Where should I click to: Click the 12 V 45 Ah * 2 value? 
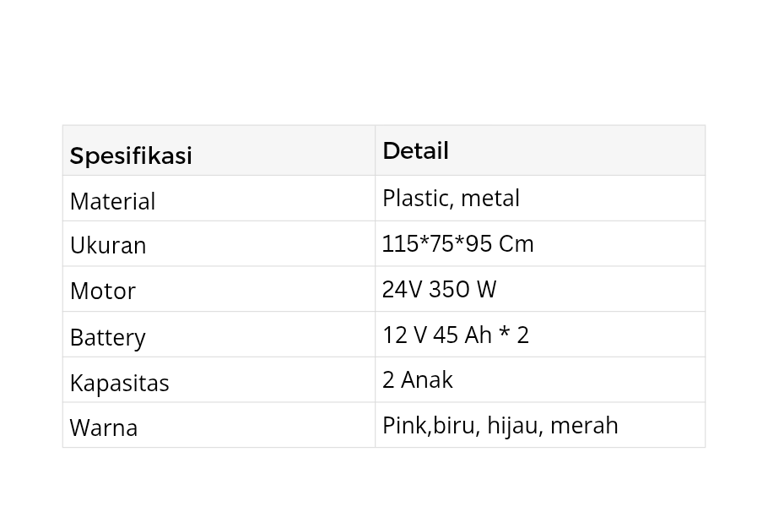(x=456, y=335)
